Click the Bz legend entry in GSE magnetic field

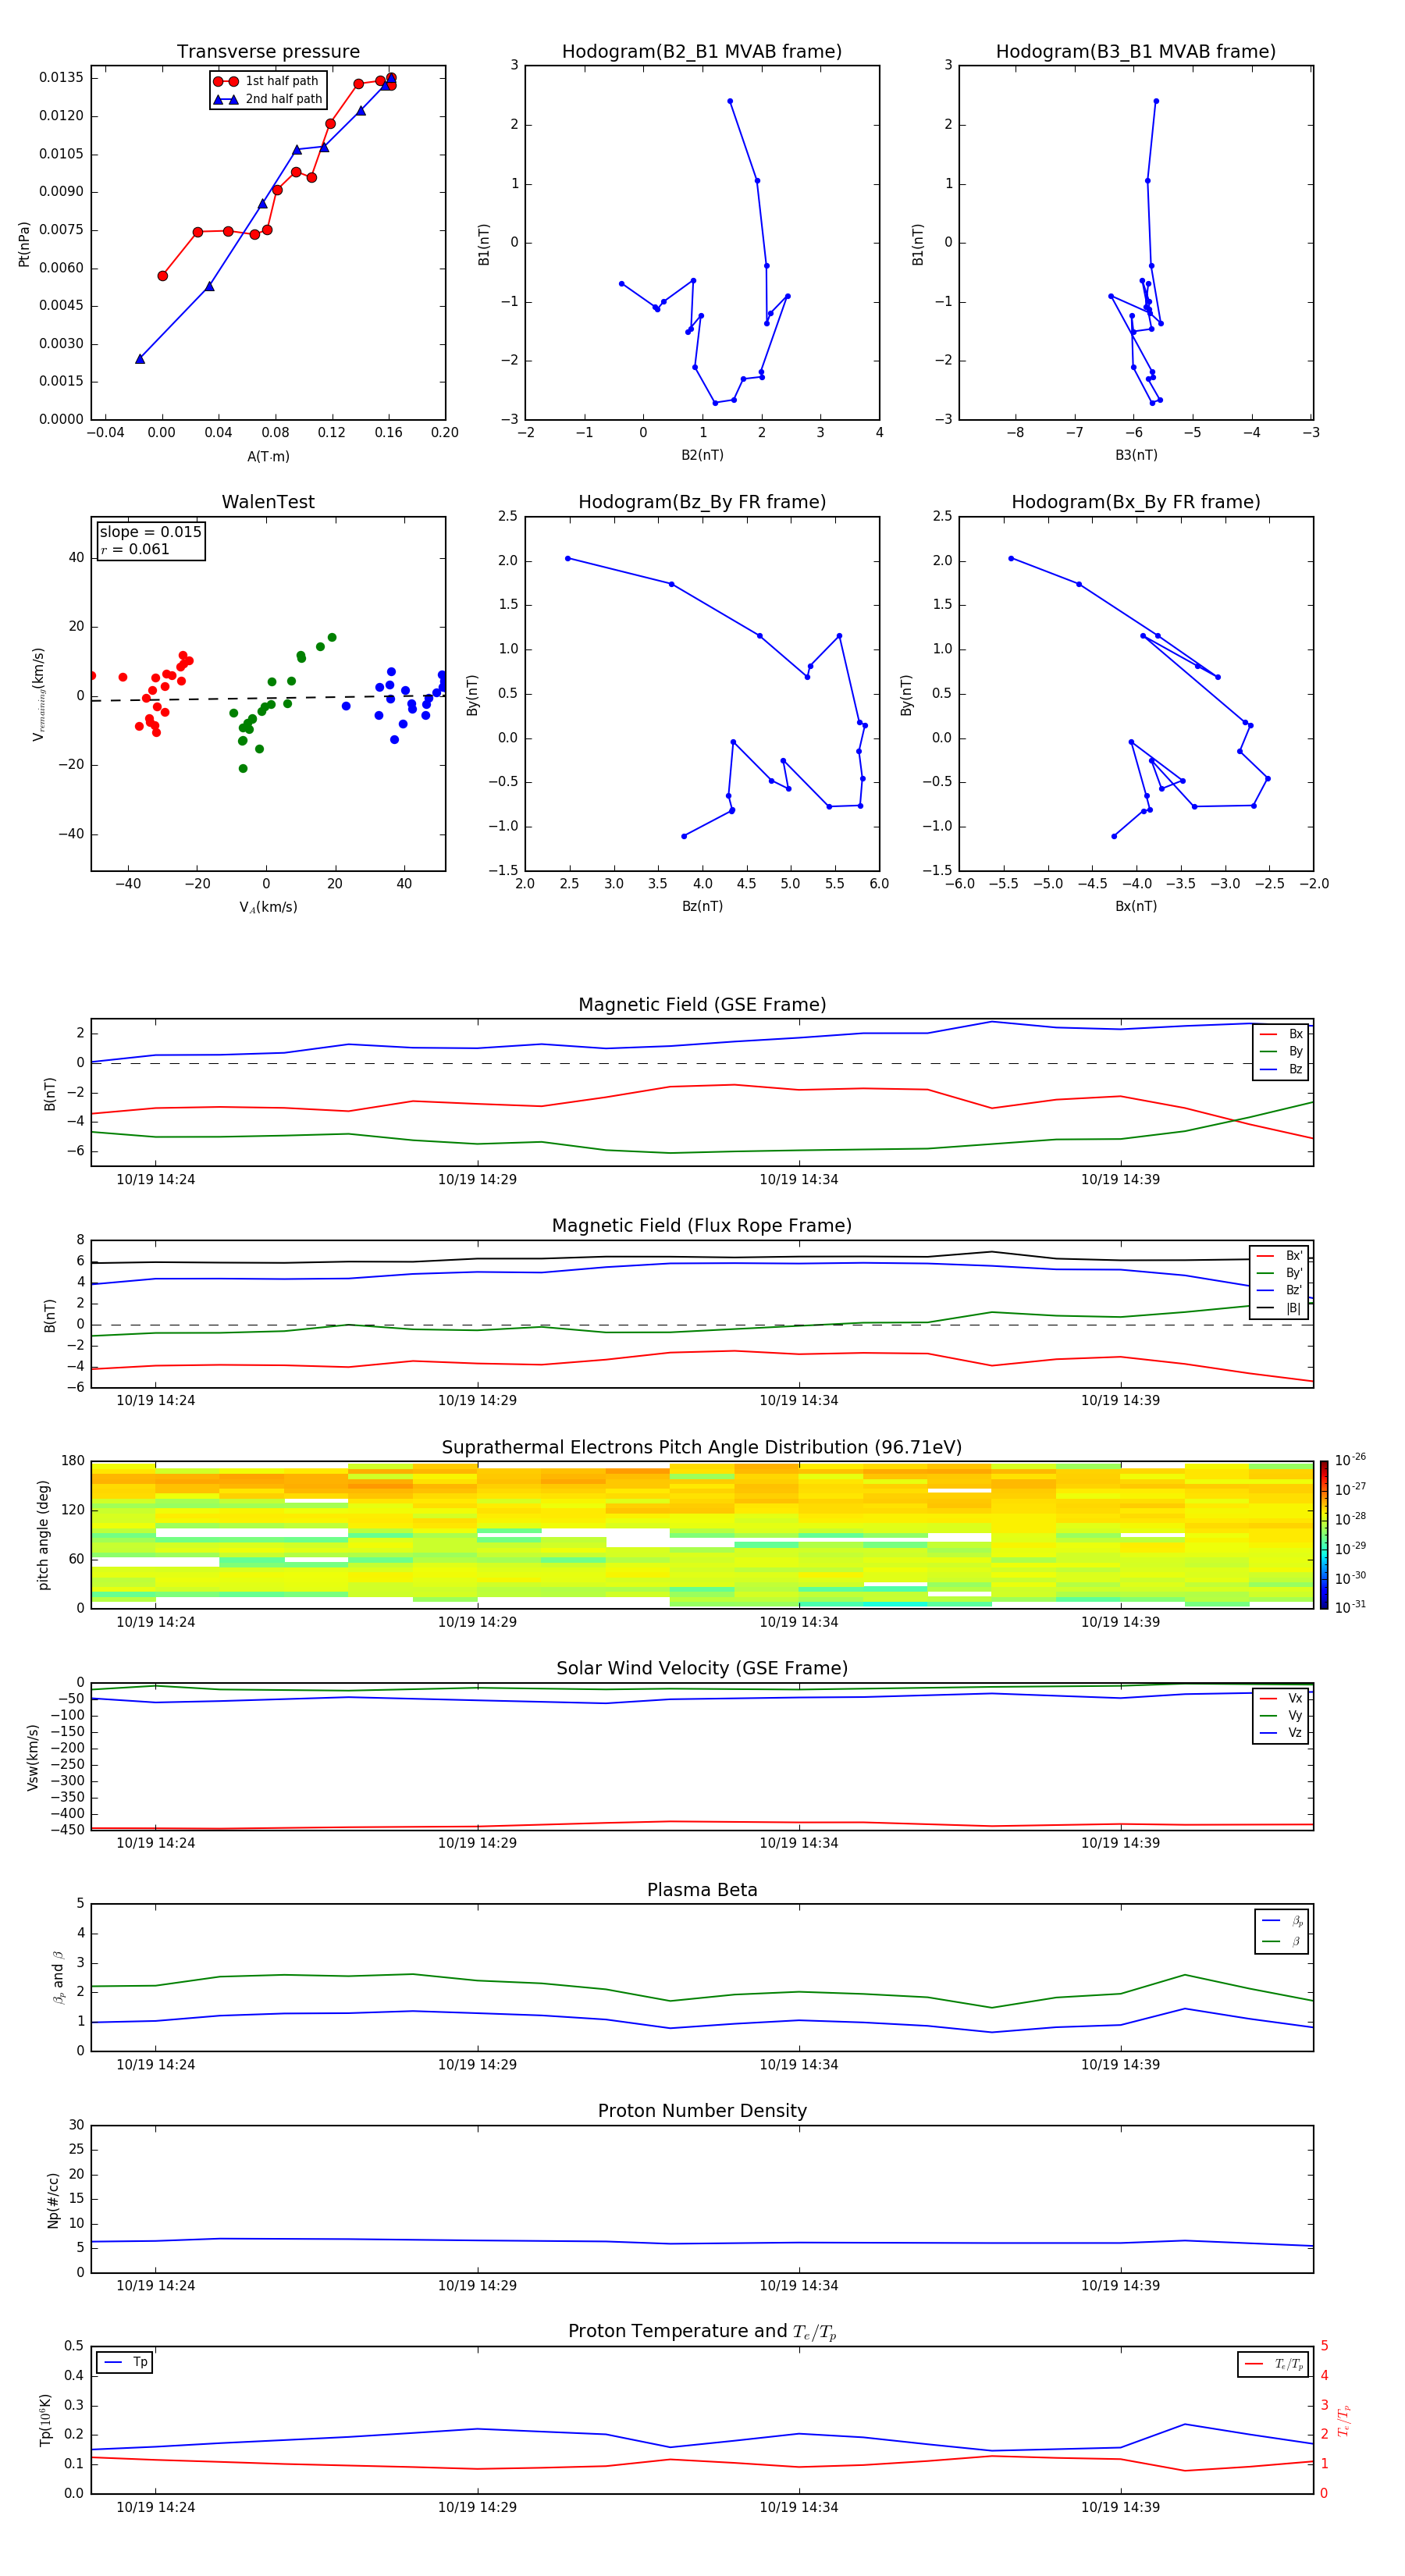pos(1281,1069)
